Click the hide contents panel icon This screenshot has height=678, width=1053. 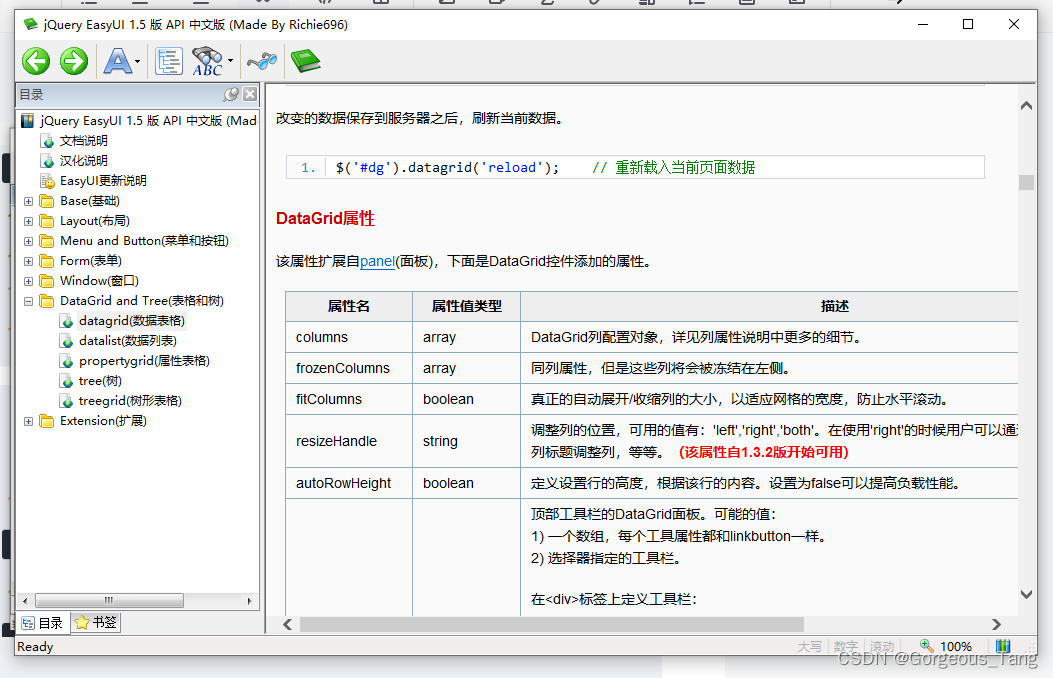click(169, 61)
